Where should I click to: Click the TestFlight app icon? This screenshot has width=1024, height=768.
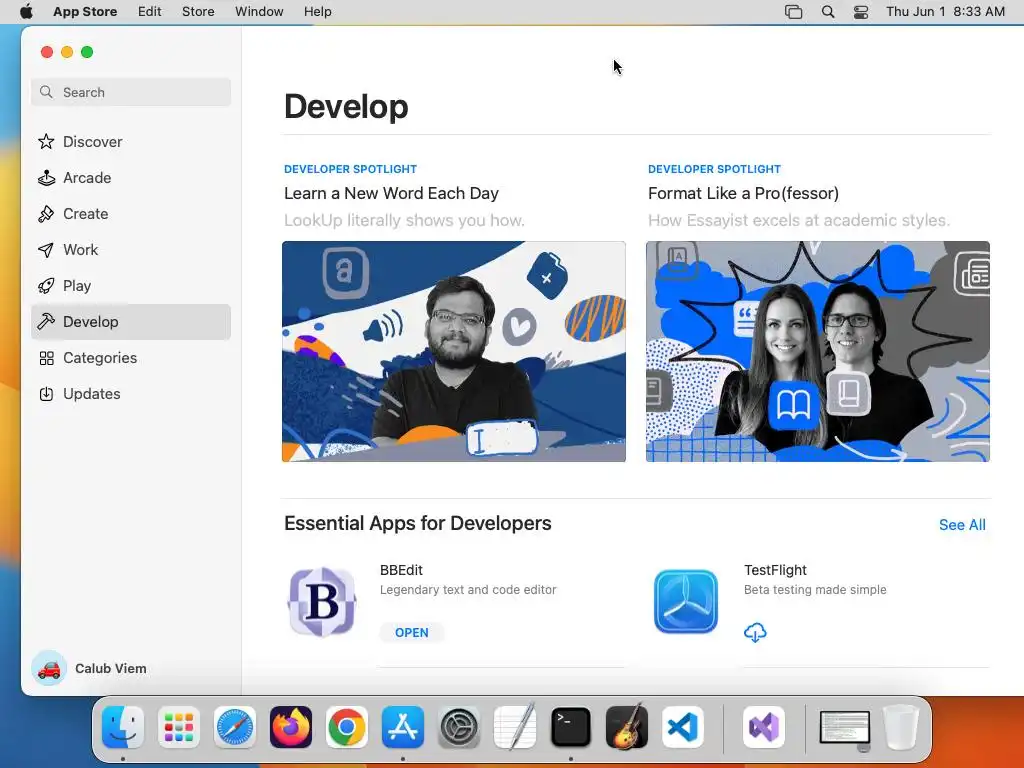(686, 601)
